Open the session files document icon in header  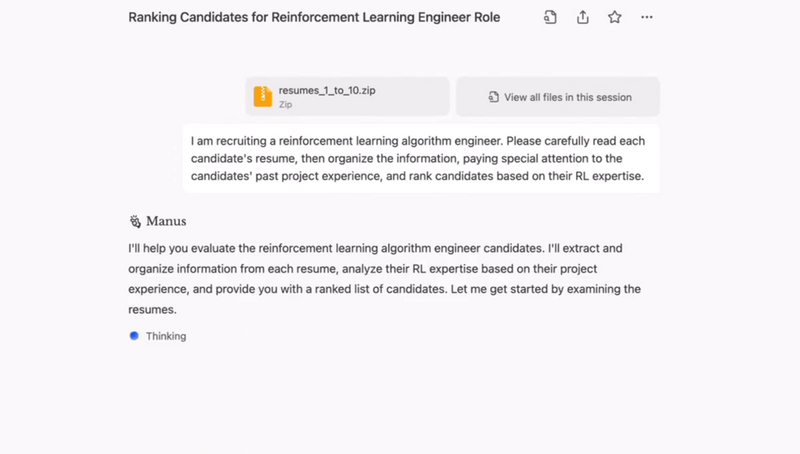click(550, 17)
